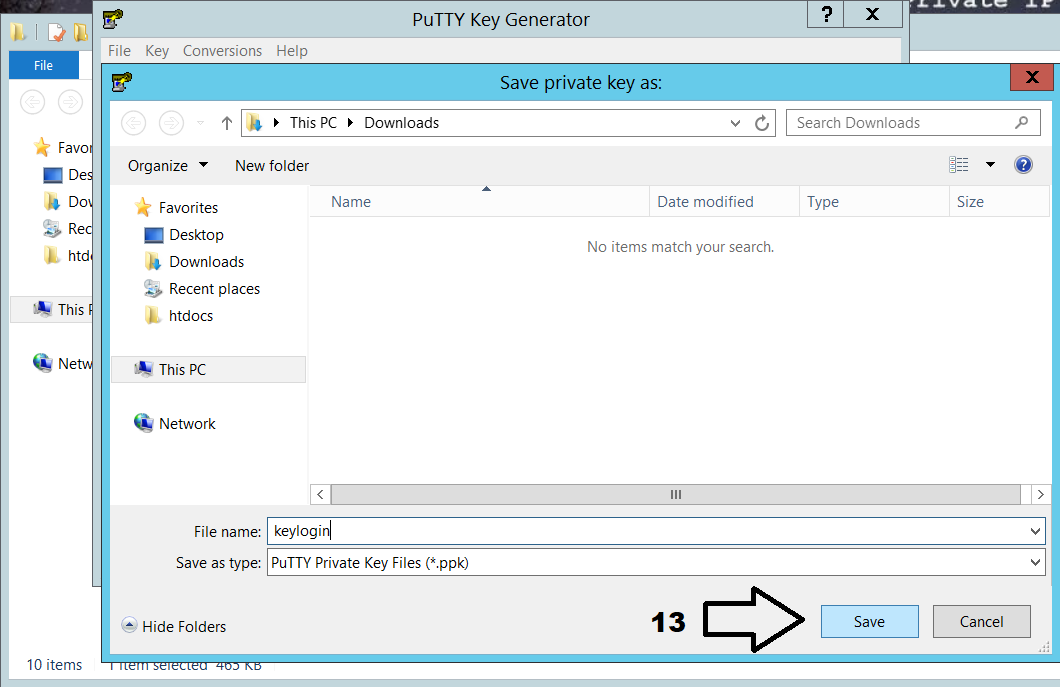Click the Save button
The image size is (1060, 687).
(869, 622)
